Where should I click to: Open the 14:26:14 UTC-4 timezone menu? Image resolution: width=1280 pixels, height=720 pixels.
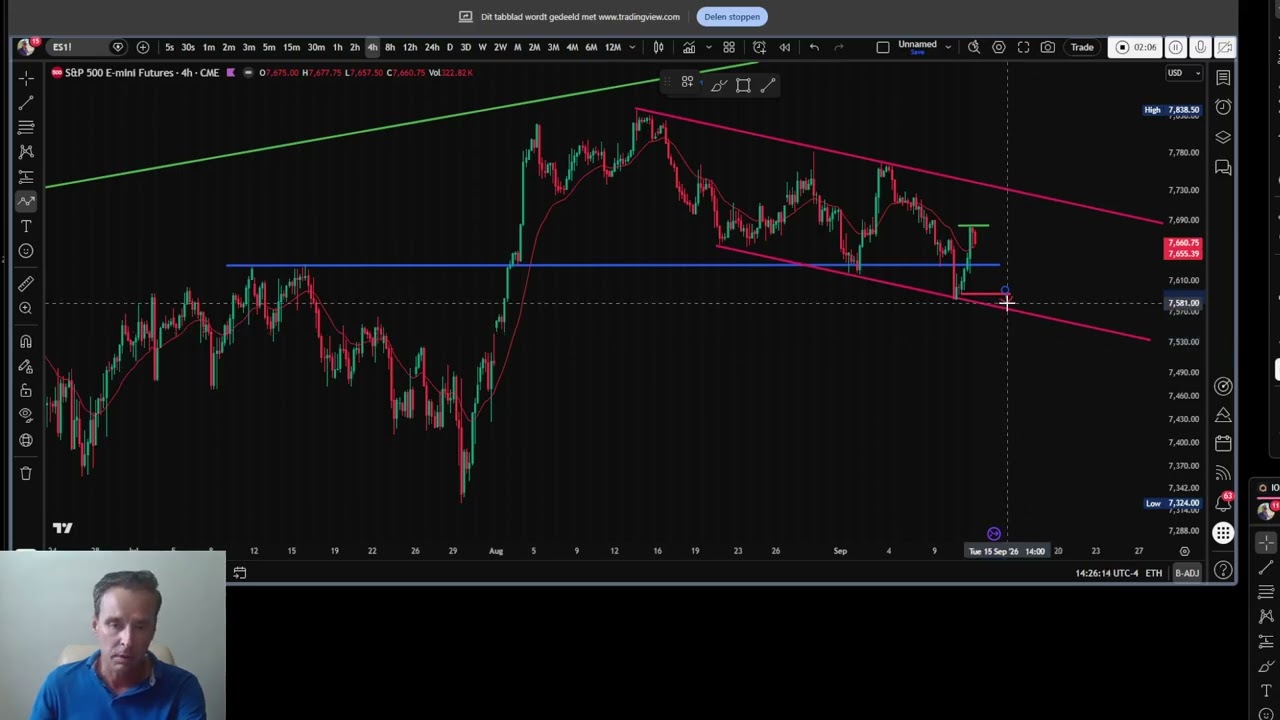[x=1107, y=573]
